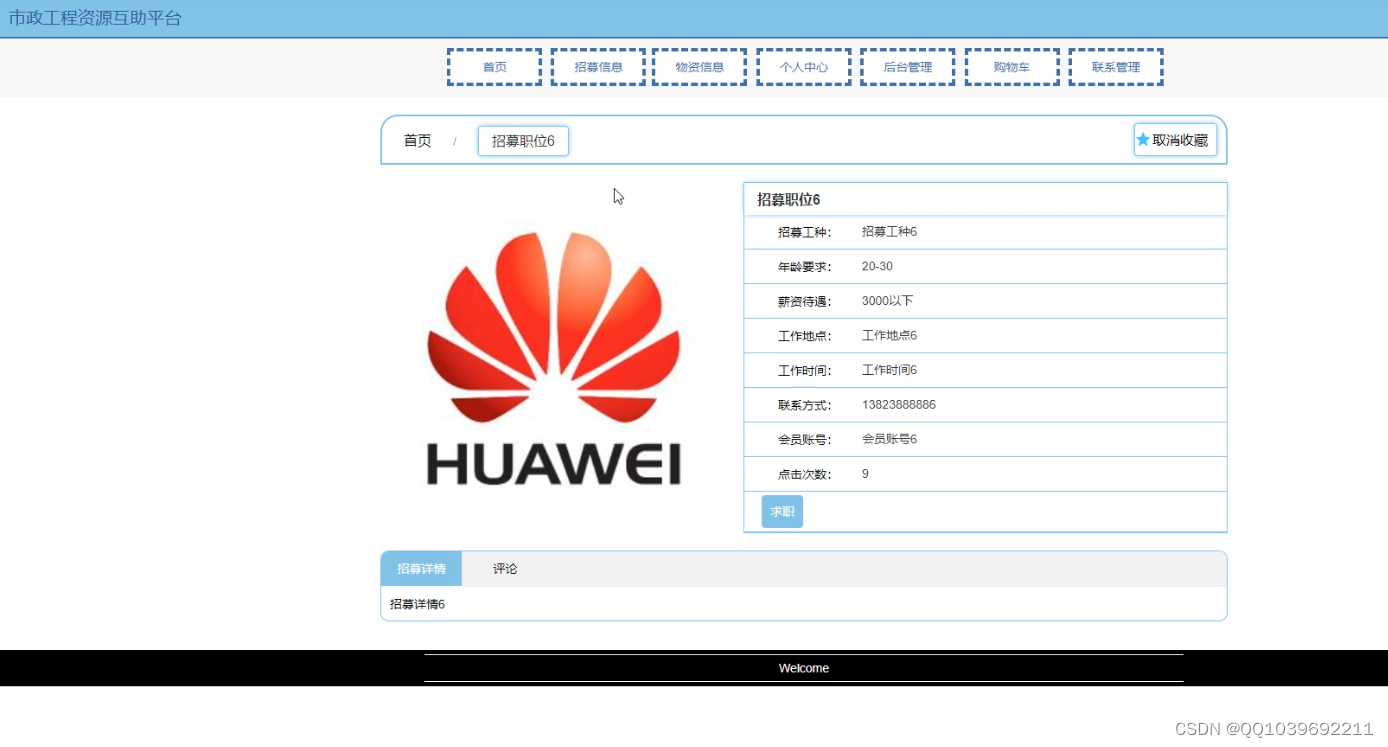Click the Welcome footer text
The height and width of the screenshot is (747, 1388).
tap(804, 668)
